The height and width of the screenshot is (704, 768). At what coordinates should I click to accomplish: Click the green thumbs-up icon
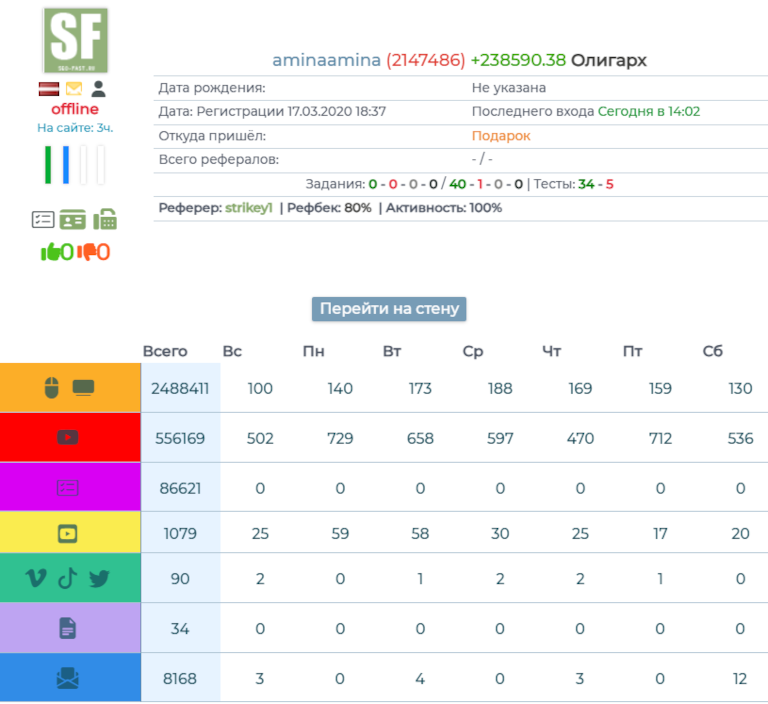pos(50,252)
